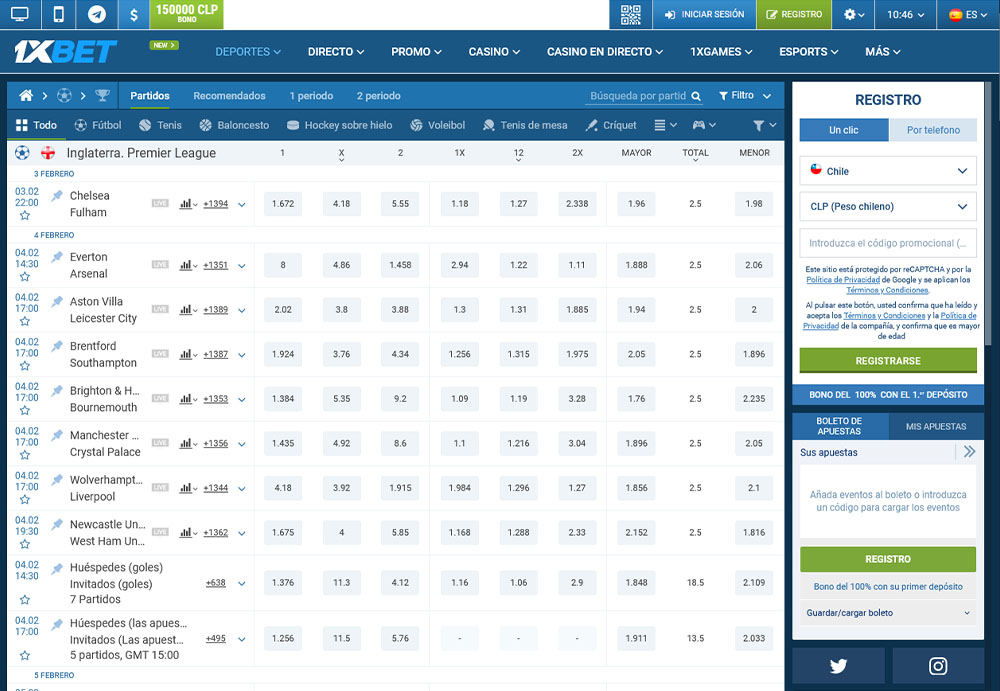Switch to the Recomendados tab
The width and height of the screenshot is (1000, 691).
point(230,96)
